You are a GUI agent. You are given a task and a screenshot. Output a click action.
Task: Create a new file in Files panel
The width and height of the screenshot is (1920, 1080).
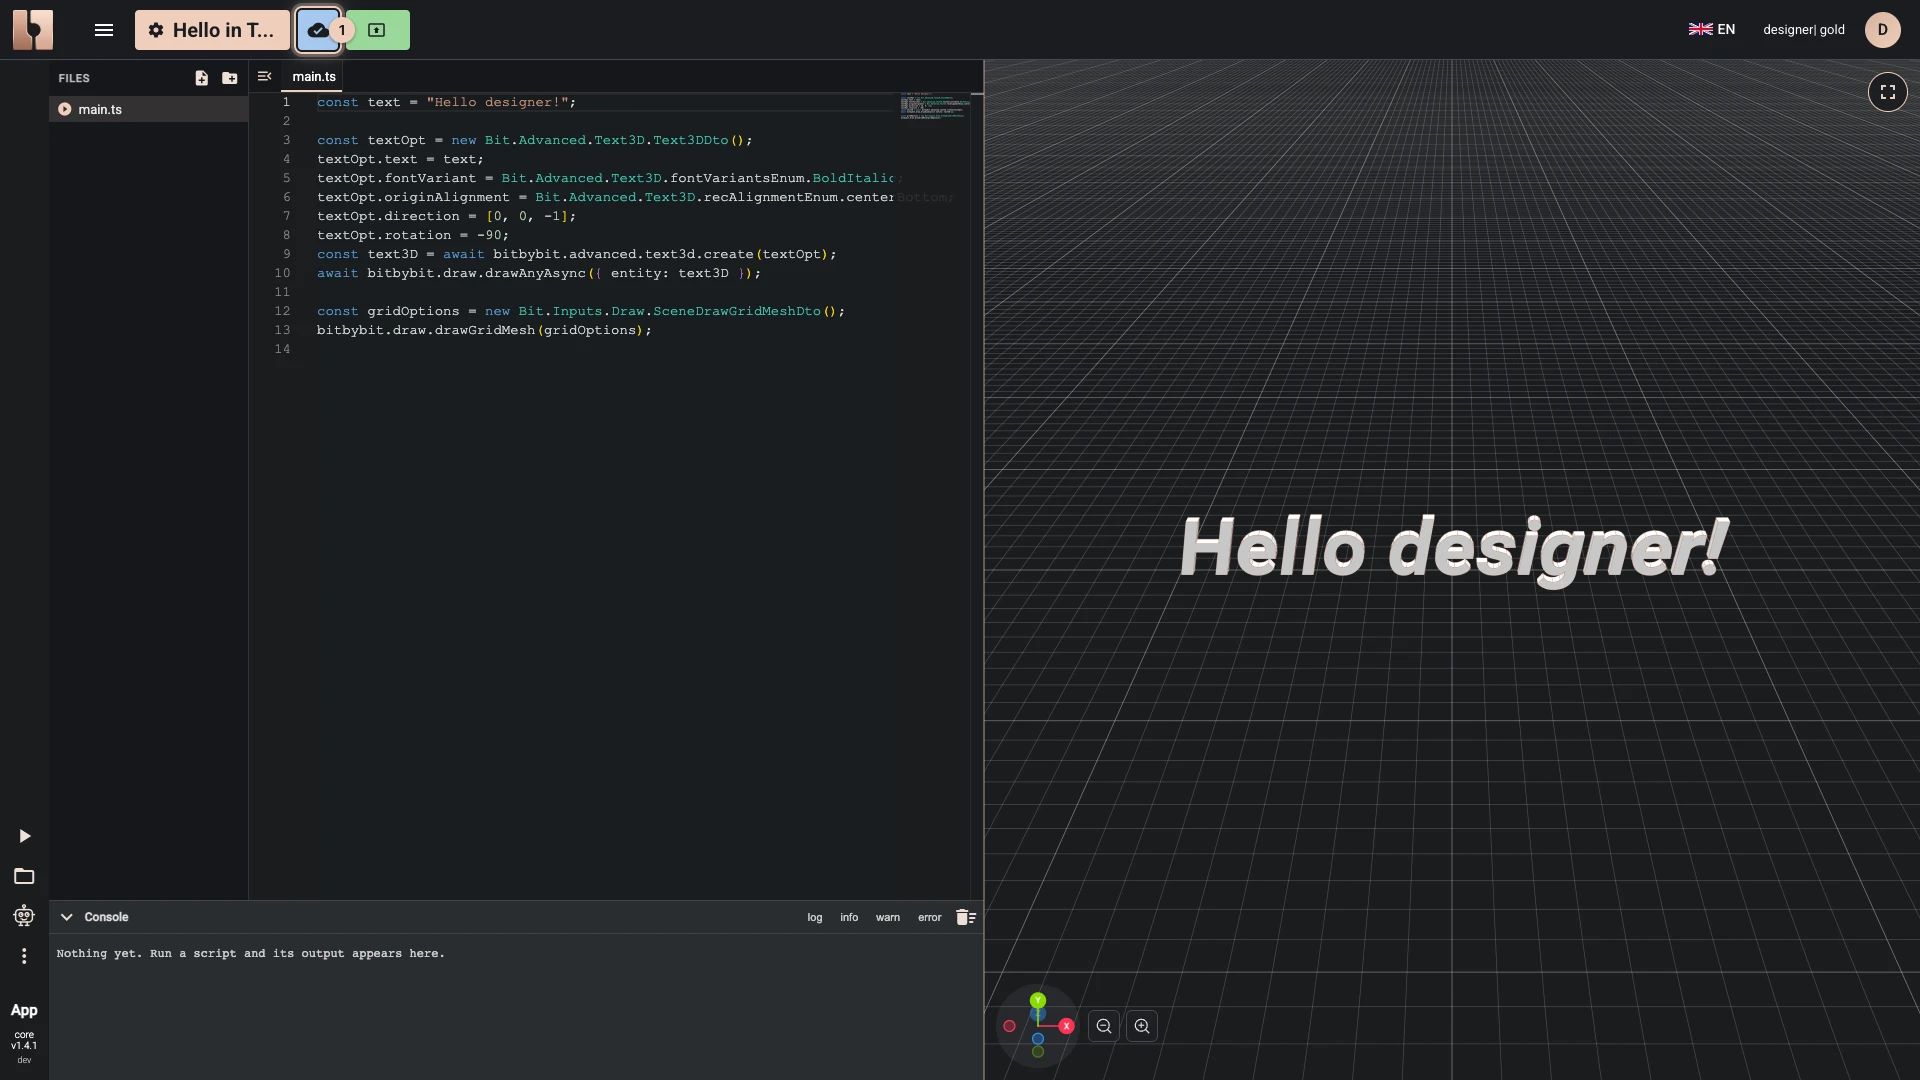pyautogui.click(x=202, y=78)
